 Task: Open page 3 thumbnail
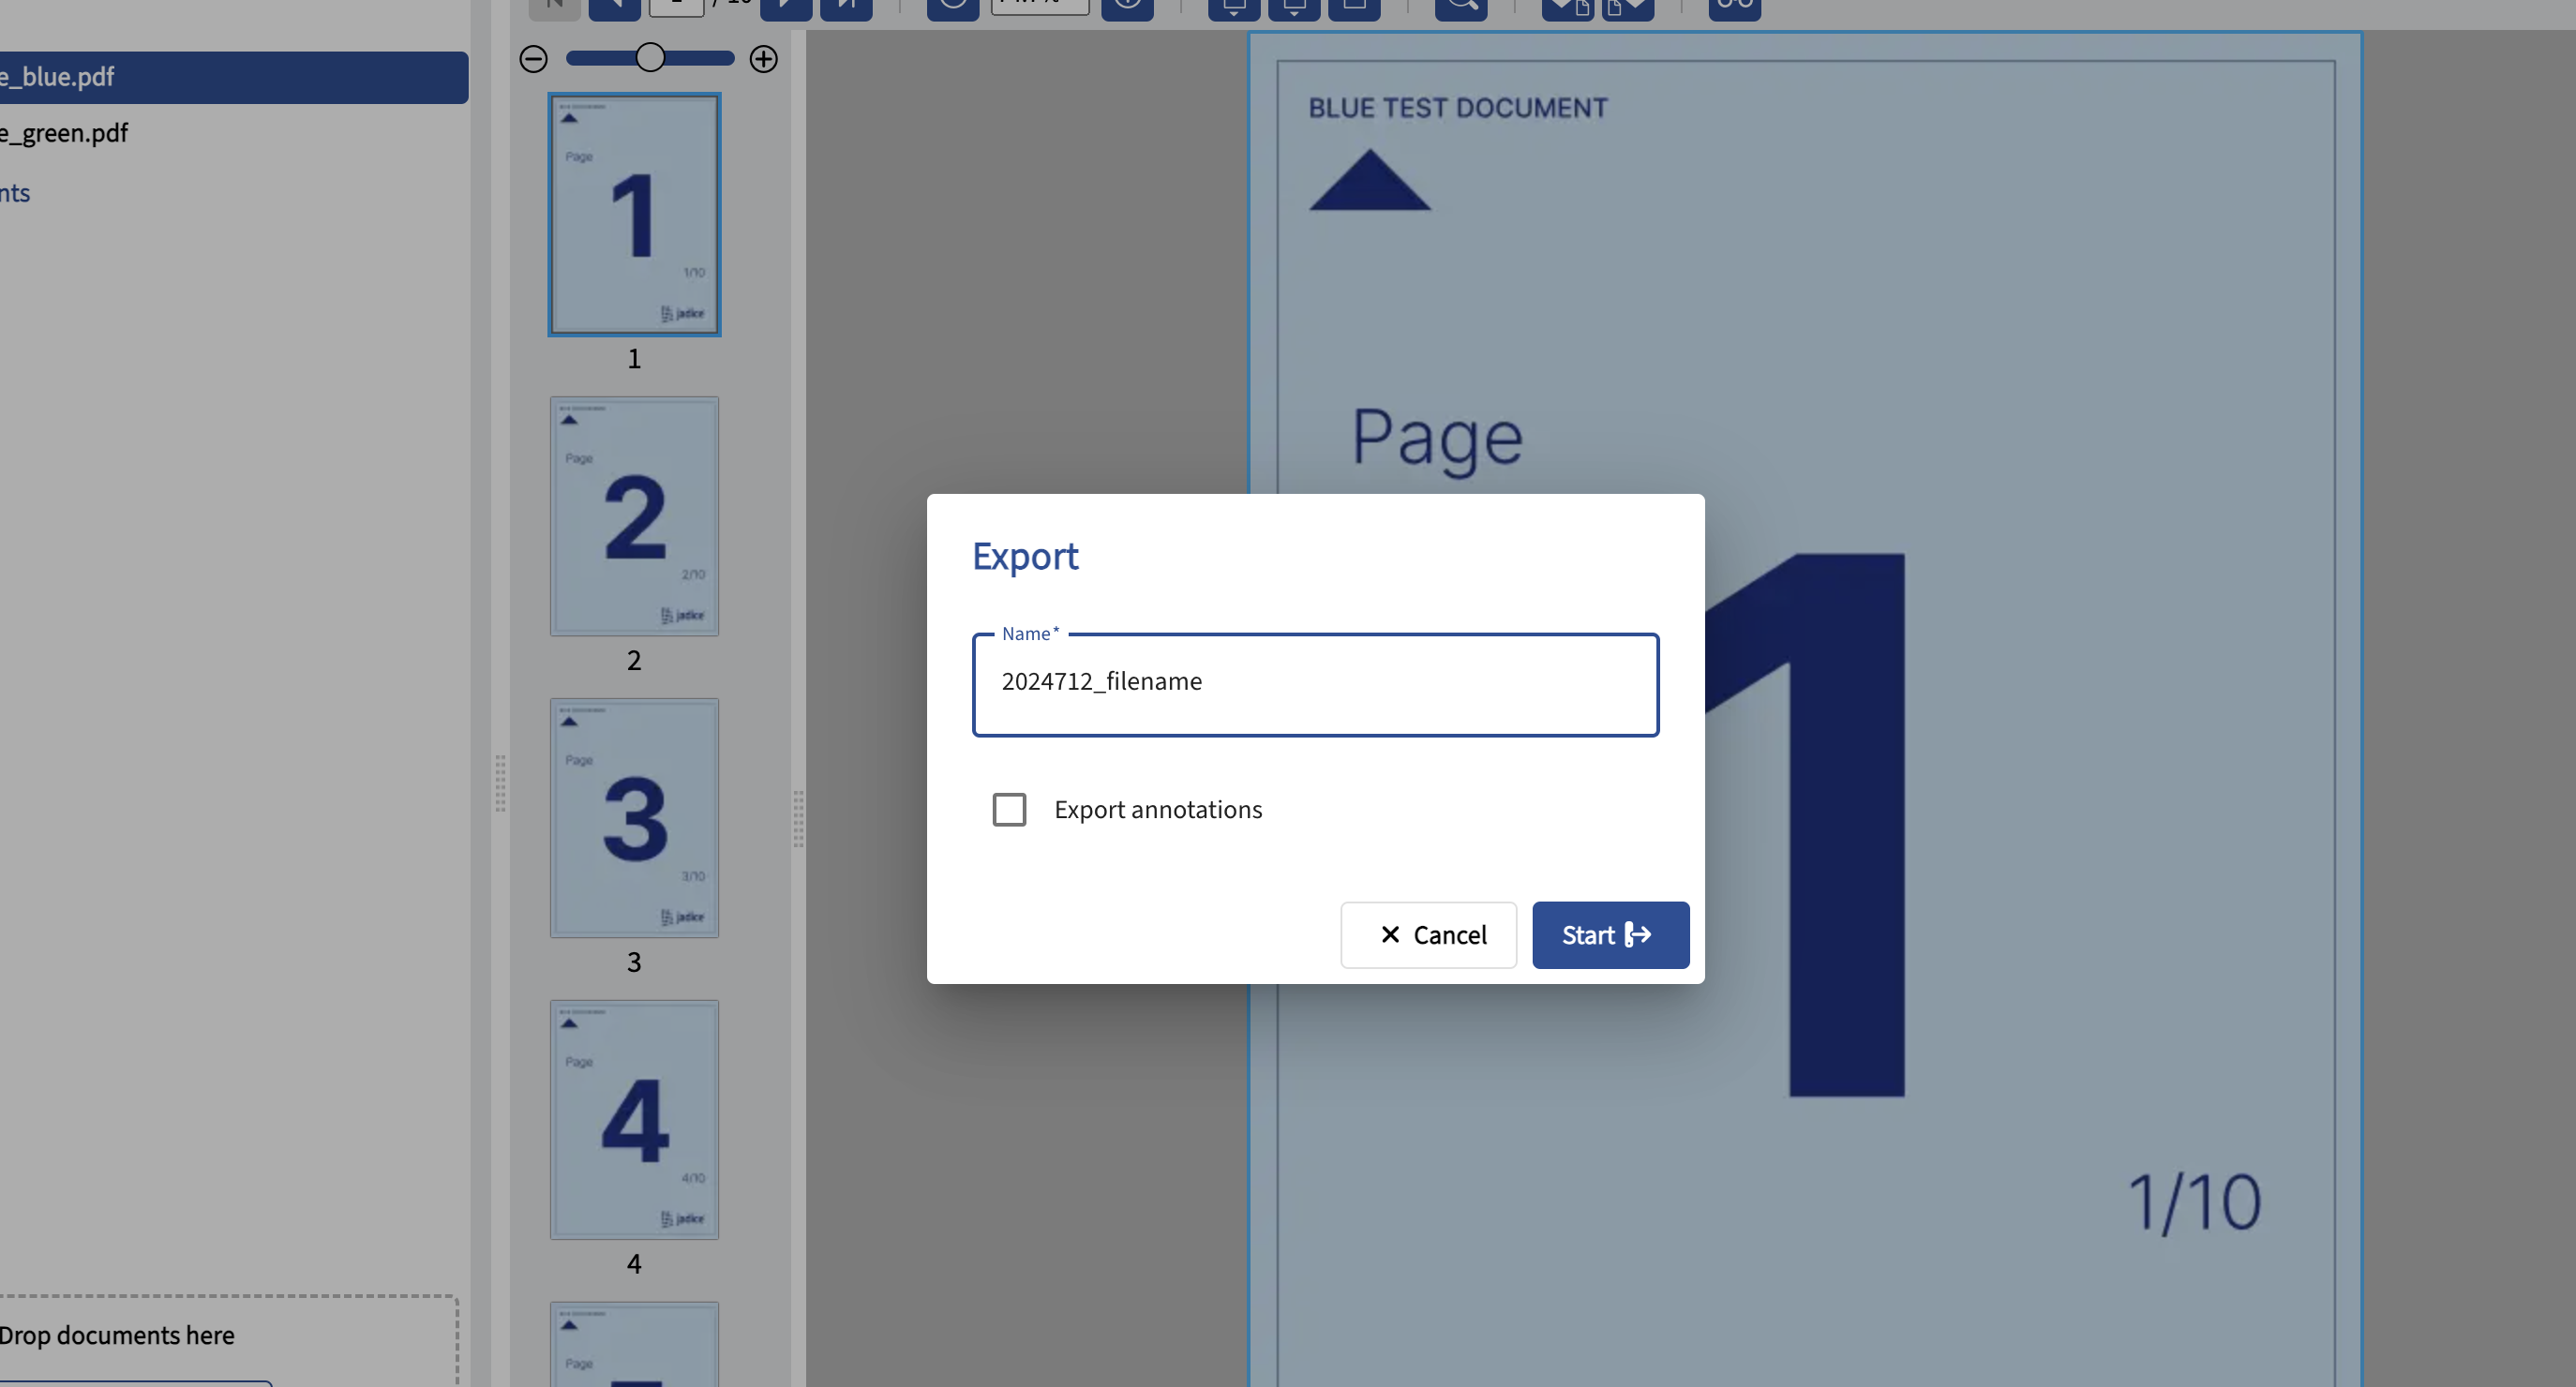634,817
